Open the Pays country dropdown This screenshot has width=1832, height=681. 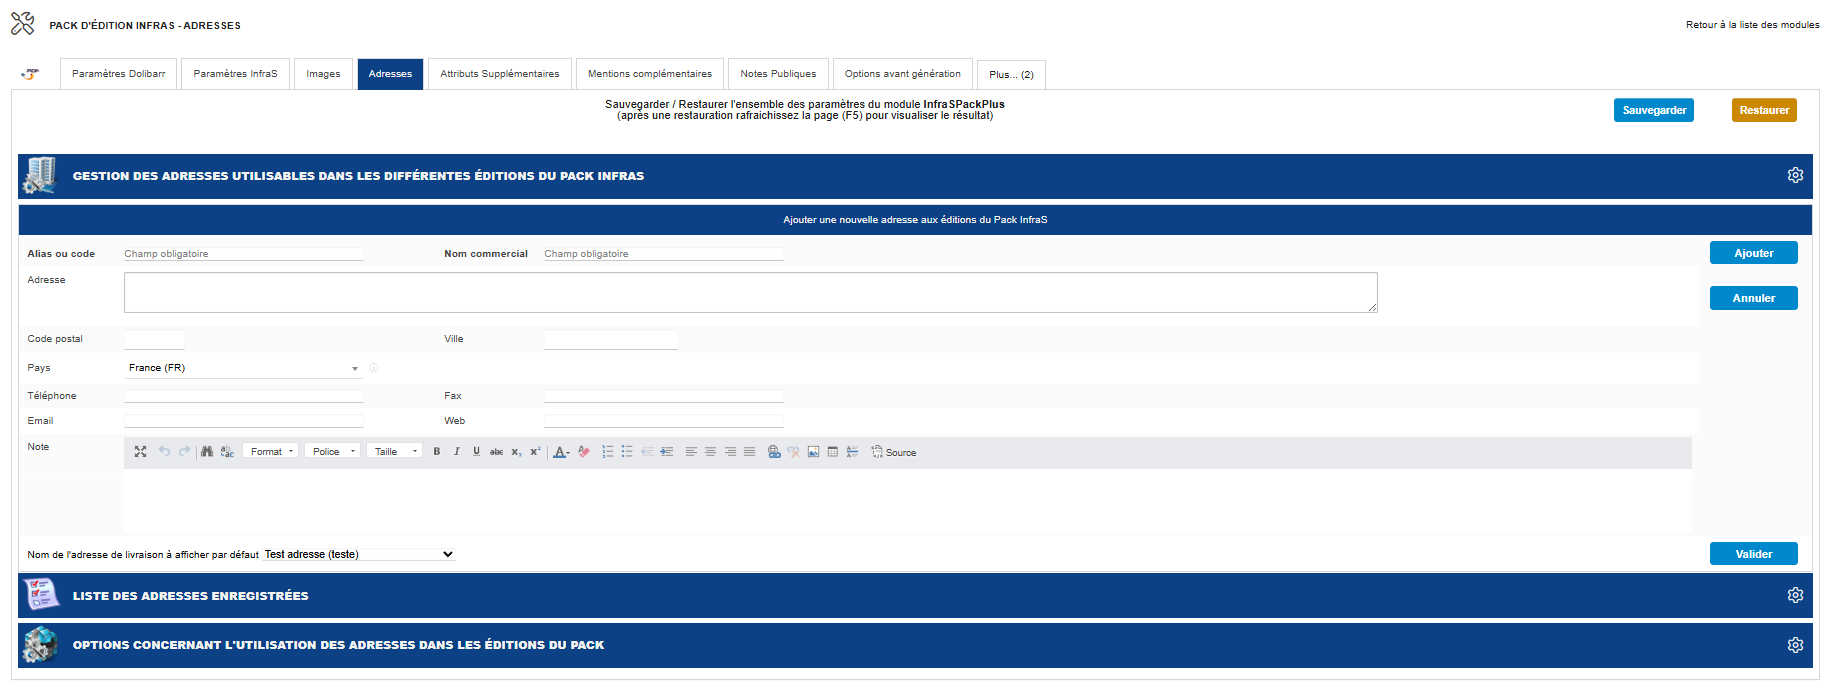(x=243, y=368)
